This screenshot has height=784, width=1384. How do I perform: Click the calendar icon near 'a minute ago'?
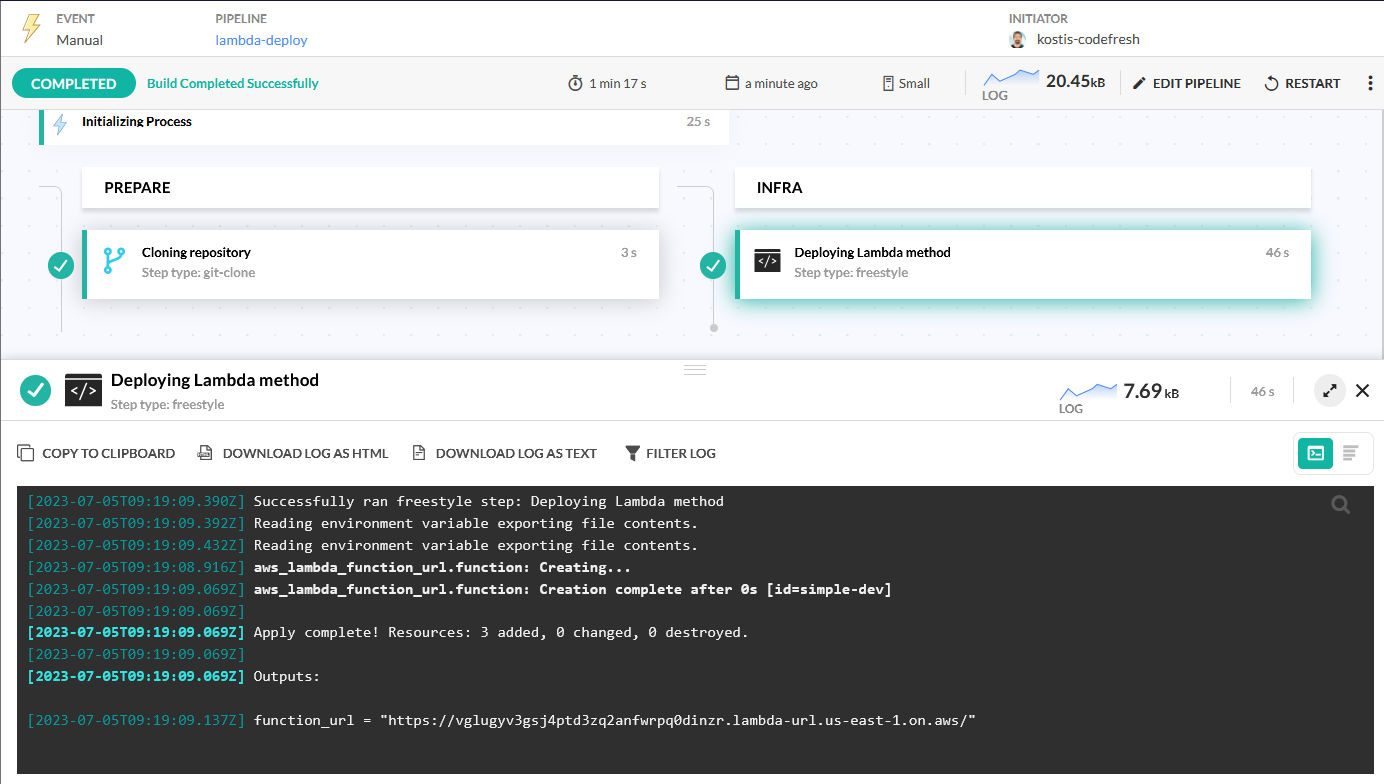click(732, 83)
